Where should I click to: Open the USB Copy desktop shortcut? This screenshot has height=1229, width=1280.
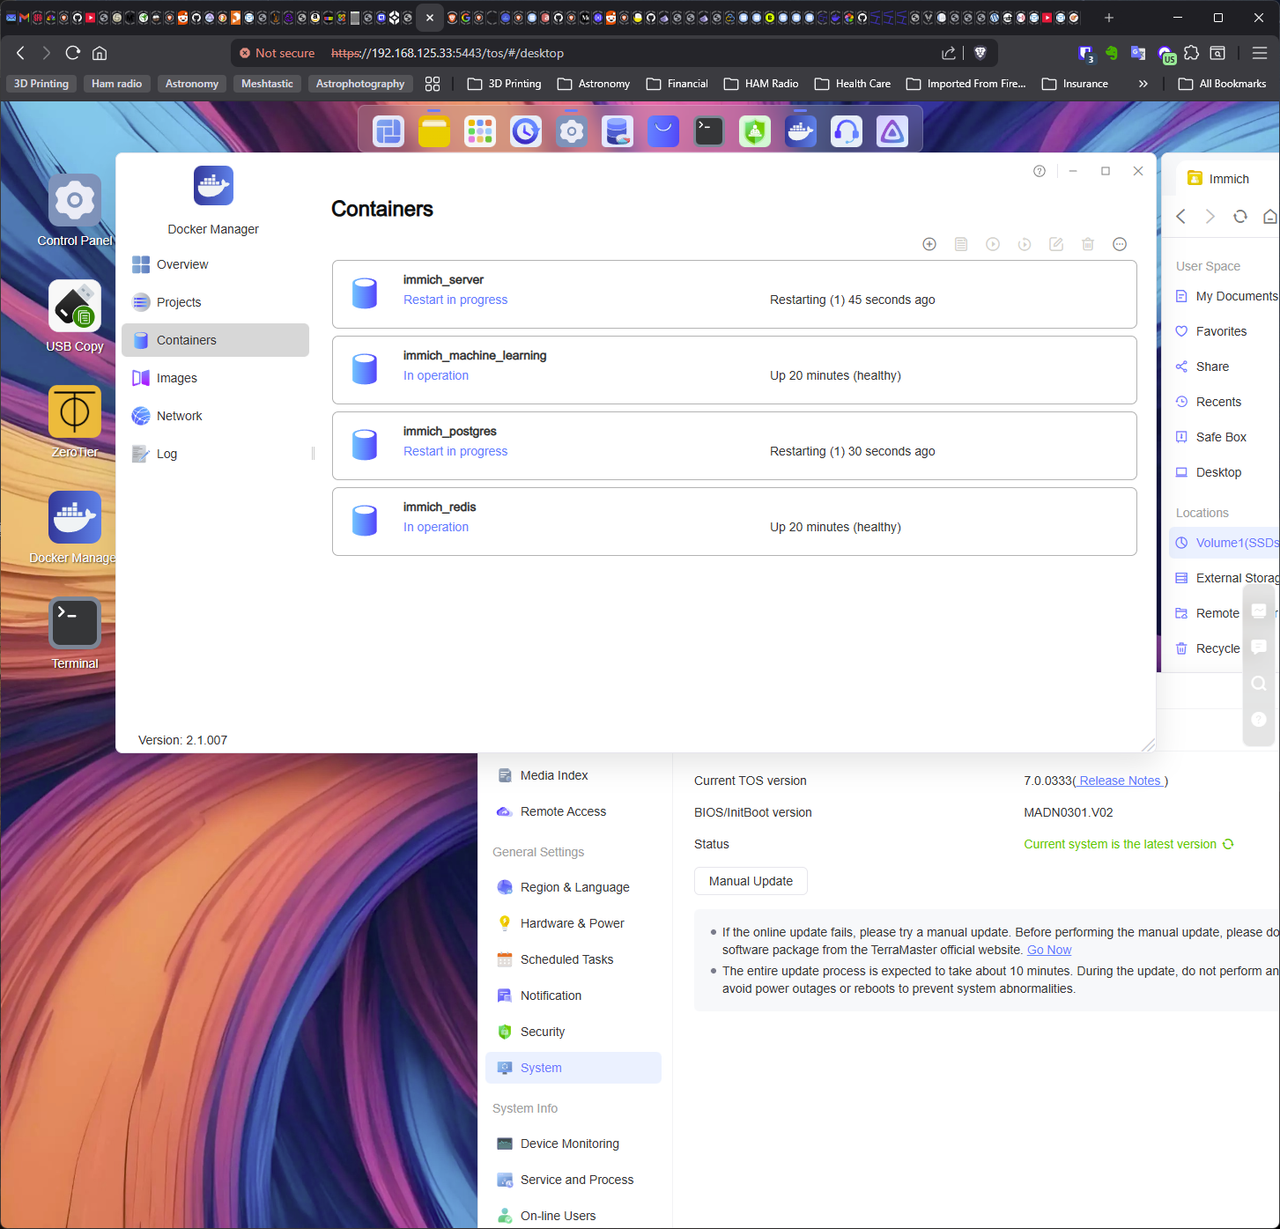point(75,316)
